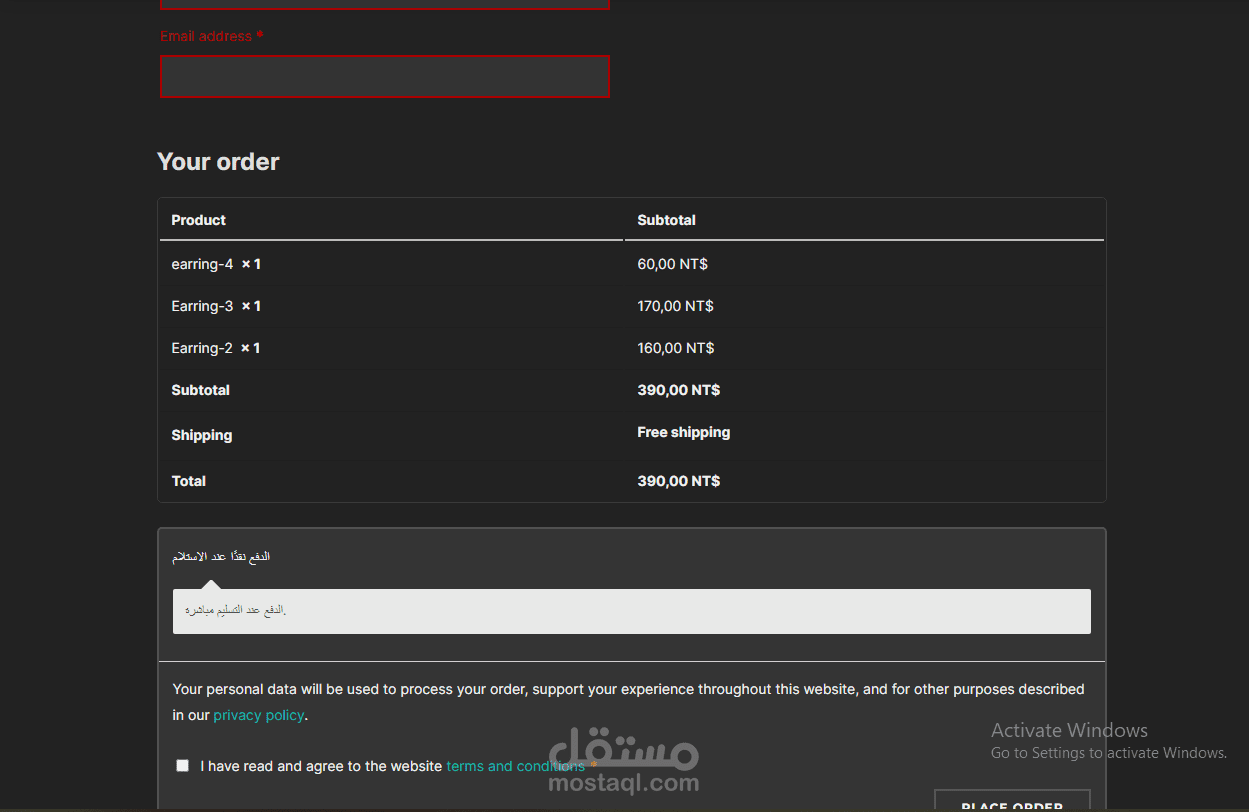Click the Your order heading

(x=218, y=162)
